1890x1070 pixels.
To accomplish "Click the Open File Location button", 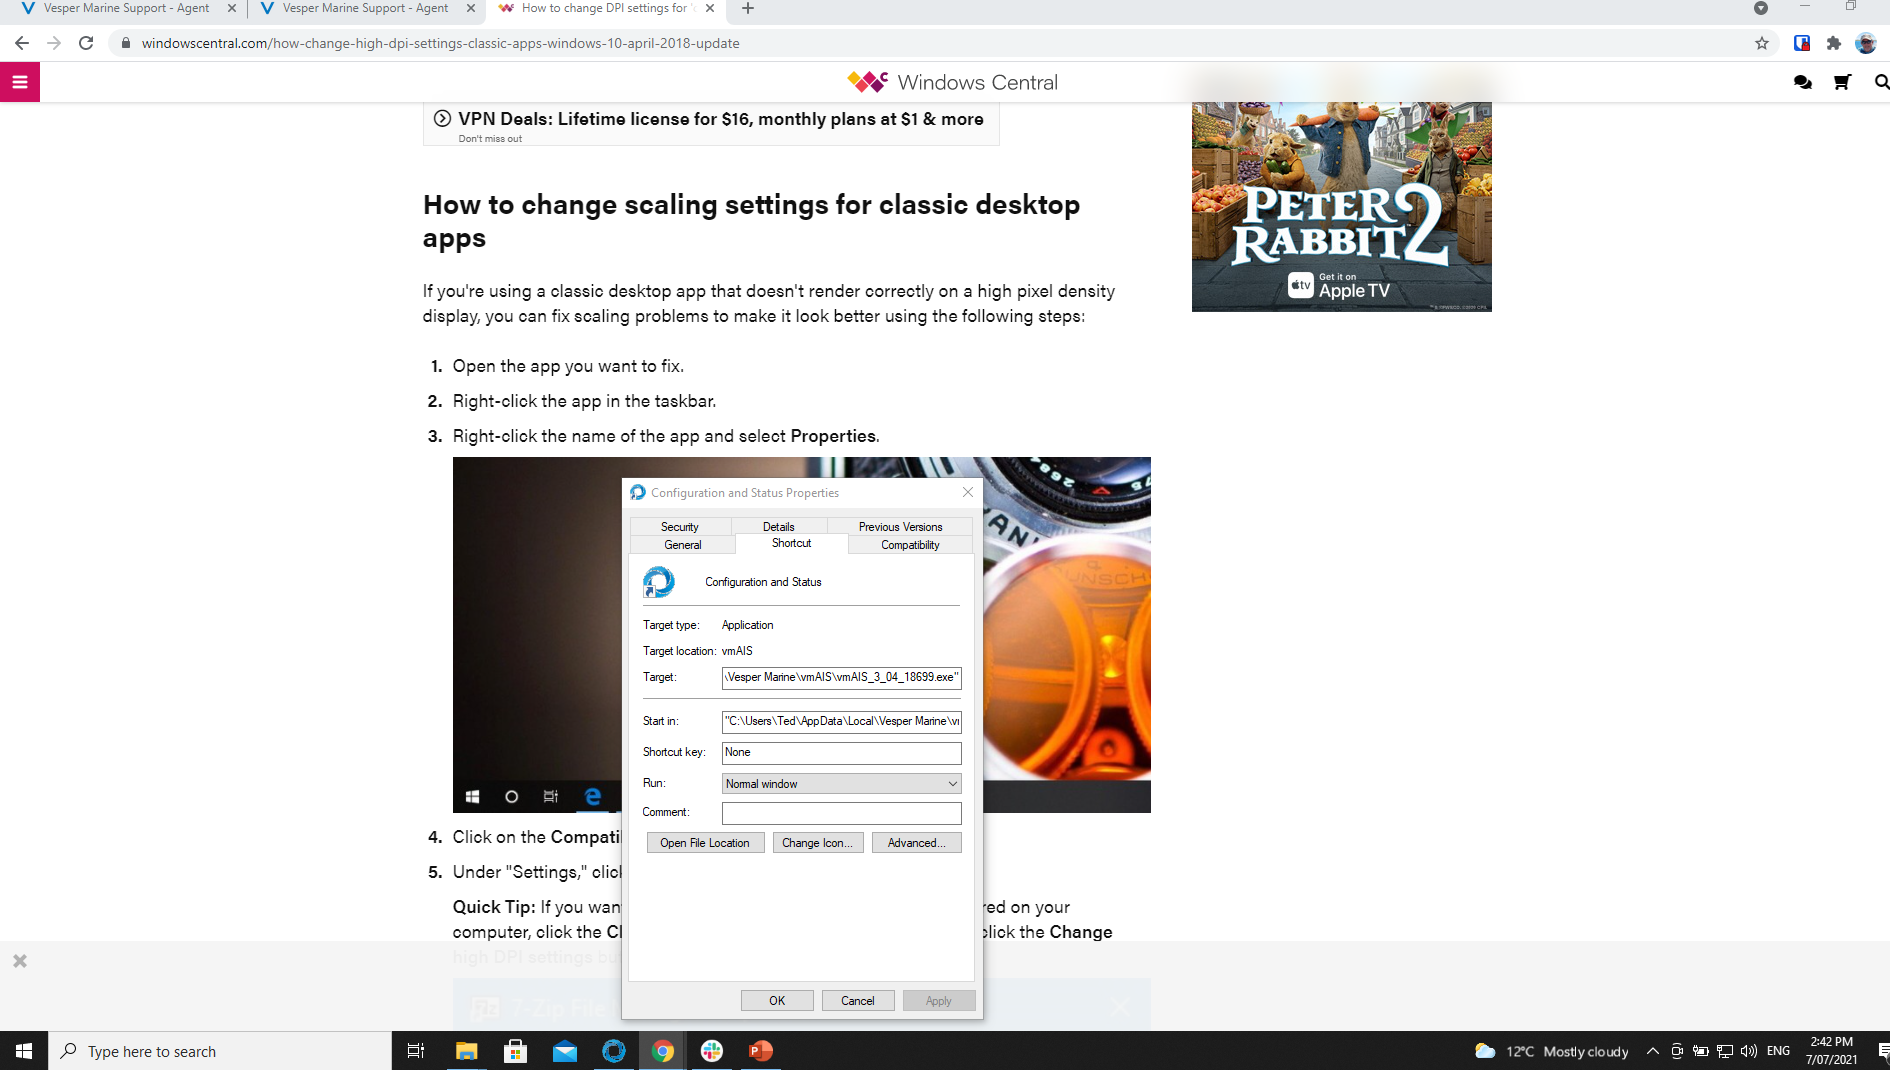I will 705,843.
